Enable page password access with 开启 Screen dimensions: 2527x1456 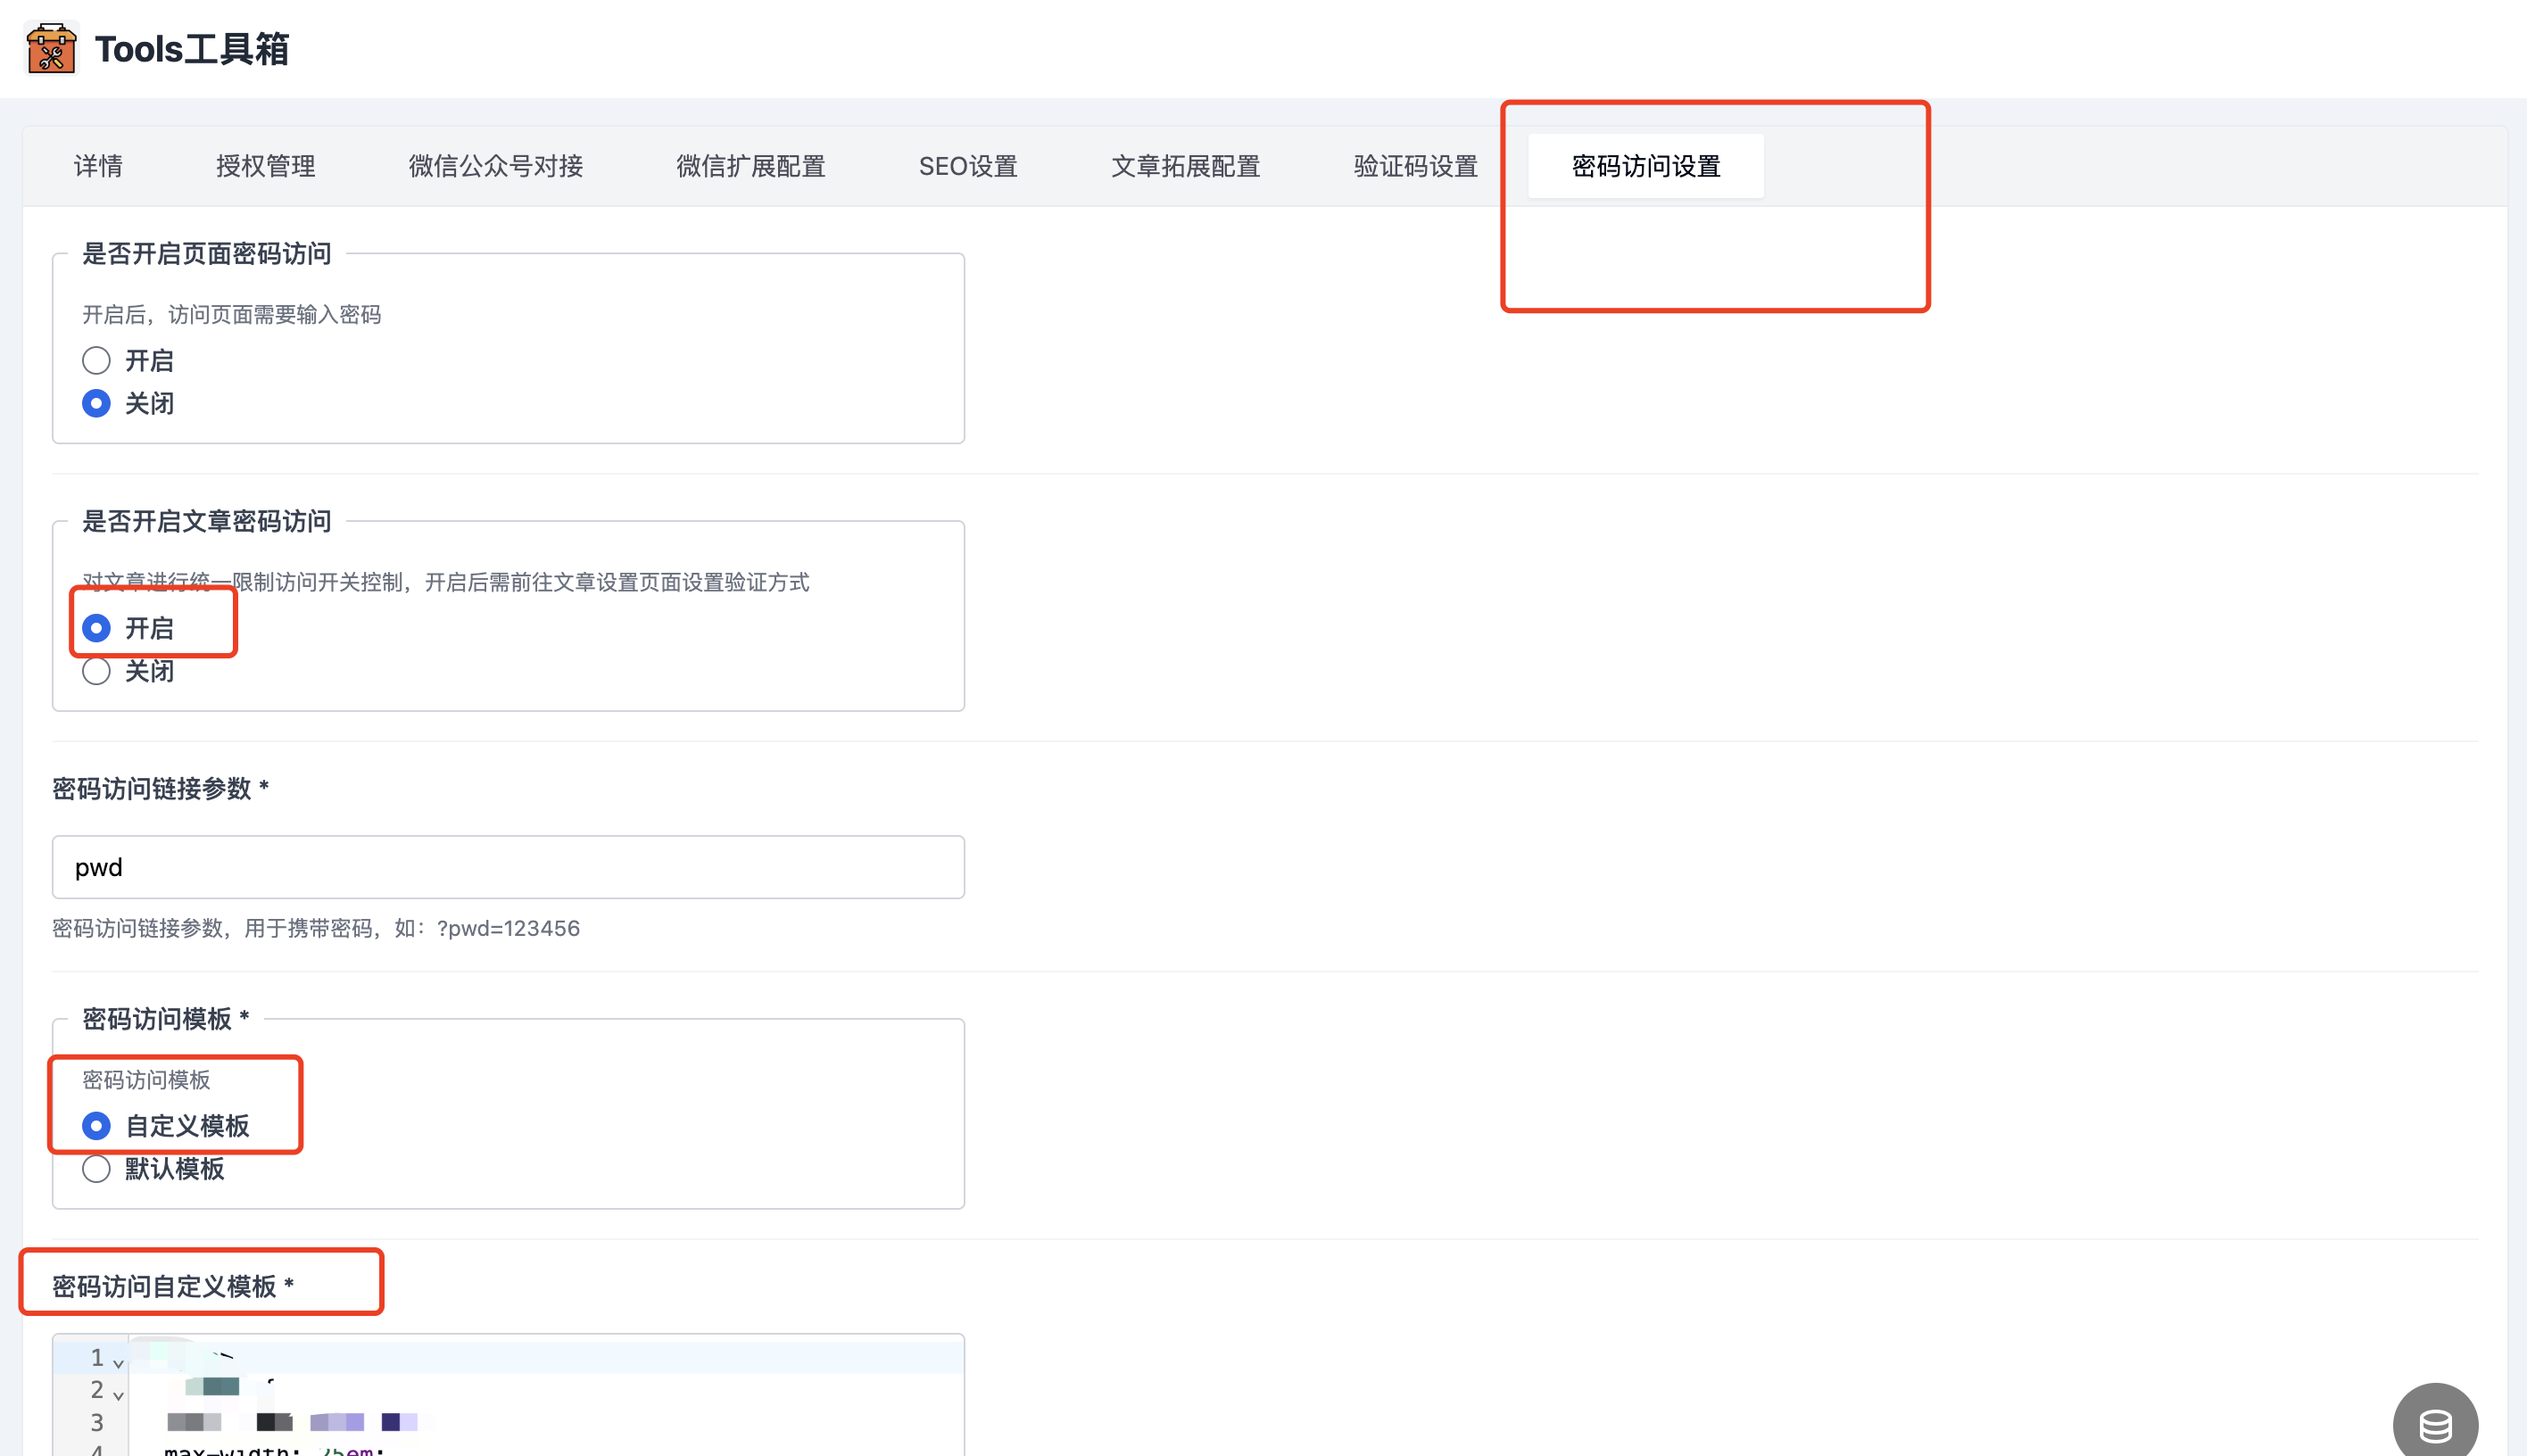(96, 360)
